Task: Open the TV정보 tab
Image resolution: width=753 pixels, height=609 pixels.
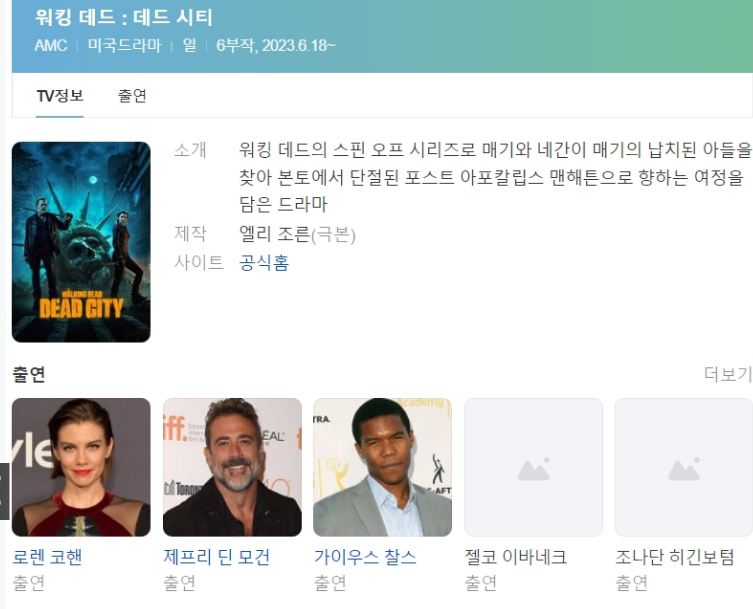Action: (x=60, y=96)
